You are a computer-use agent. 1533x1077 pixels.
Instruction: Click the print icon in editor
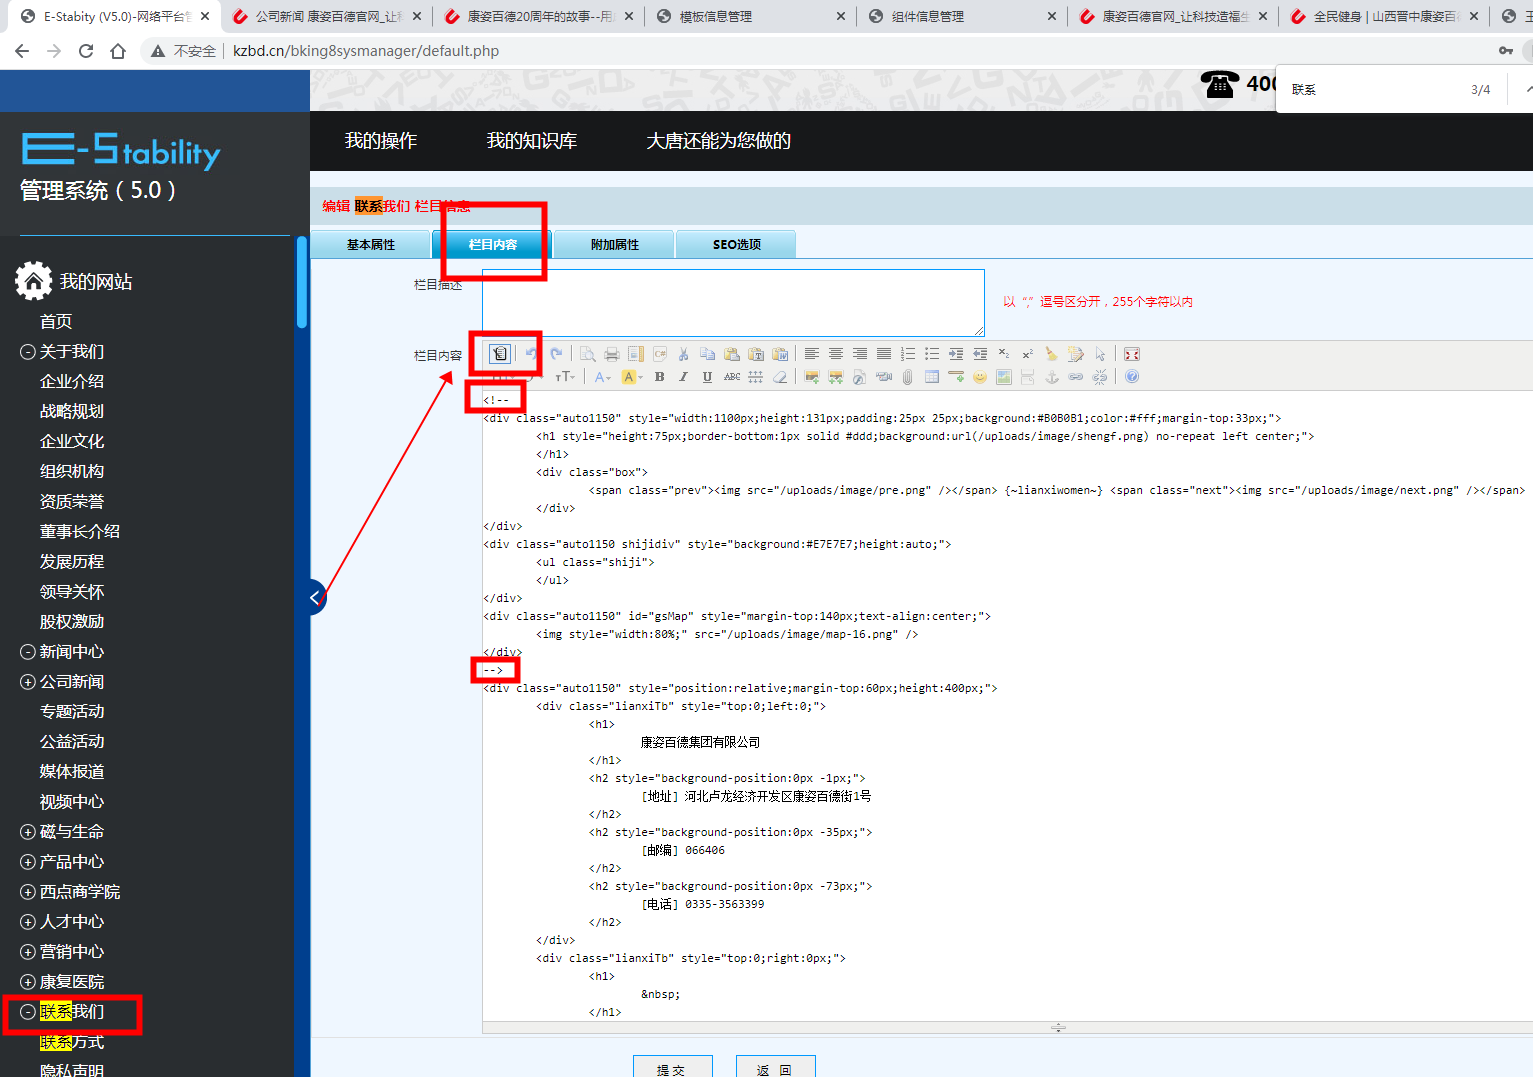[x=611, y=354]
